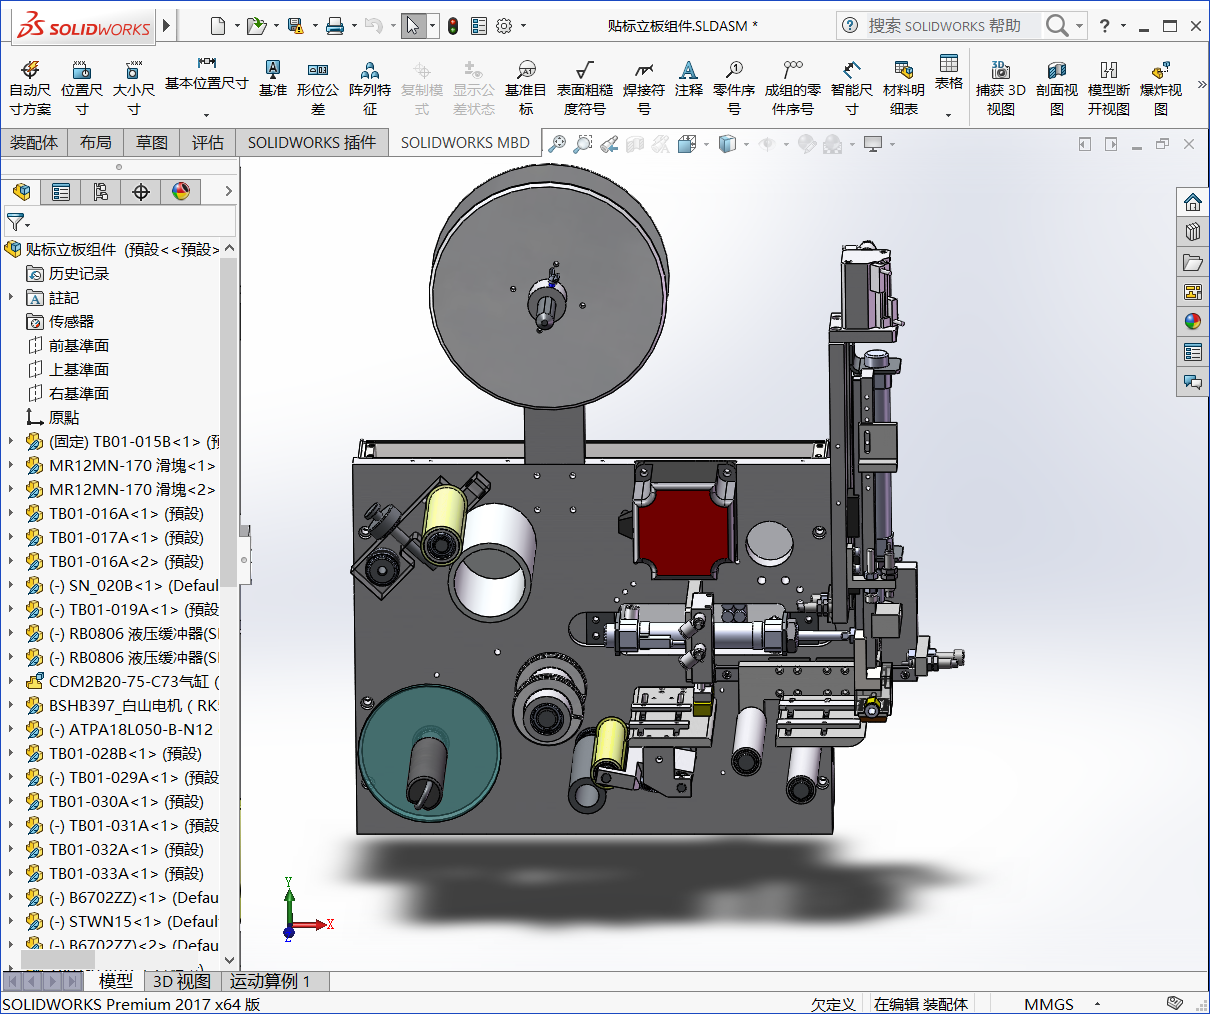Screen dimensions: 1210x1014
Task: Open the Tables (表格) dropdown arrow
Action: pyautogui.click(x=948, y=115)
